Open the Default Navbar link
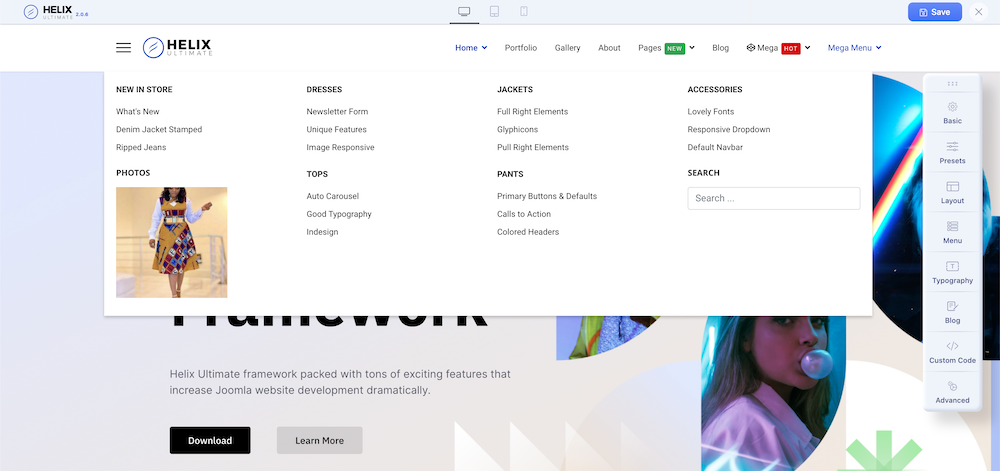Image resolution: width=1000 pixels, height=471 pixels. pyautogui.click(x=715, y=147)
